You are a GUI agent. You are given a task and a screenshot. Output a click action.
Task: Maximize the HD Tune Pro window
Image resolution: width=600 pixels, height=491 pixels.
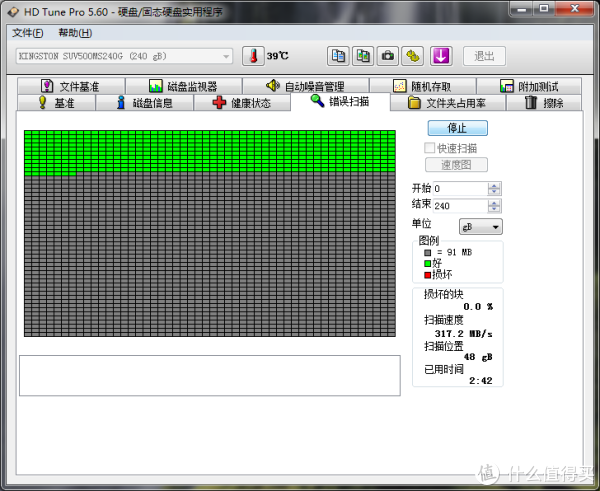(x=544, y=8)
